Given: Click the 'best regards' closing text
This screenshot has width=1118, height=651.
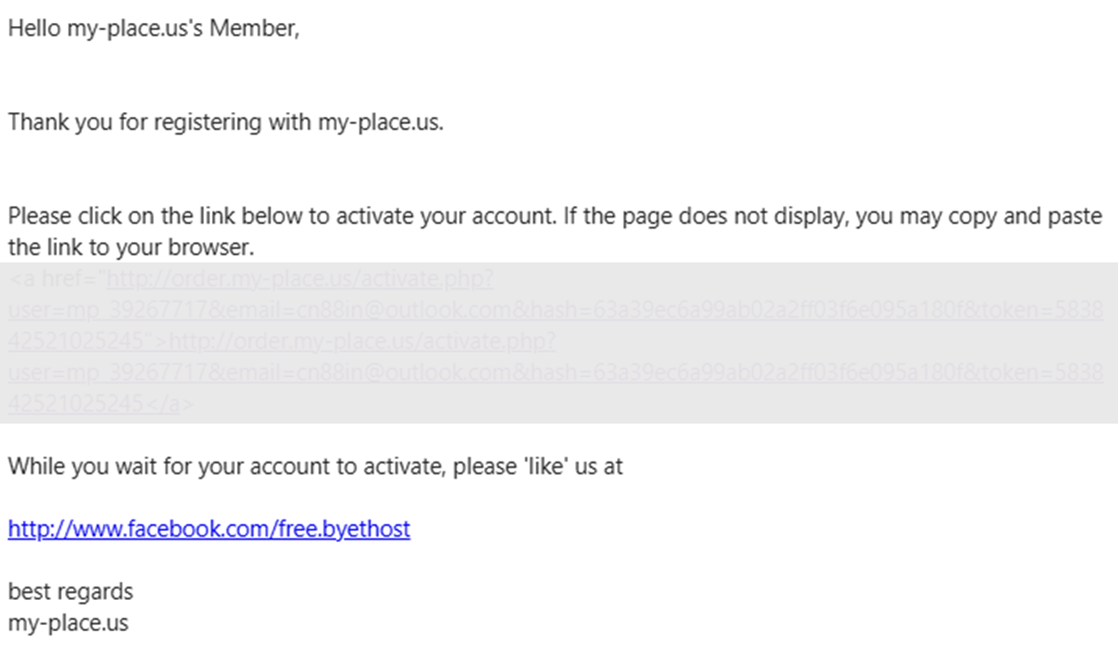Looking at the screenshot, I should [x=70, y=591].
